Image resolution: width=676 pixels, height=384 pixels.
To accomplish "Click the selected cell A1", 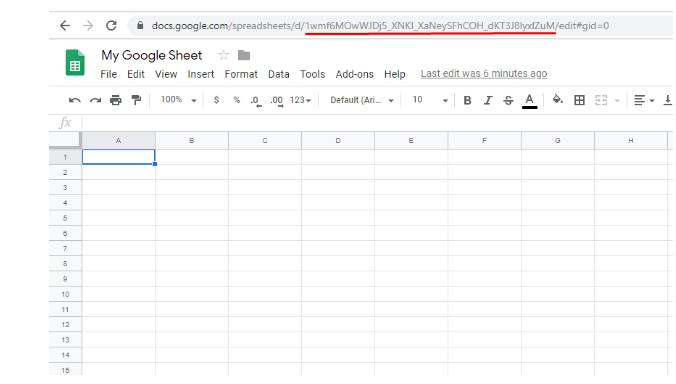I will (x=119, y=157).
